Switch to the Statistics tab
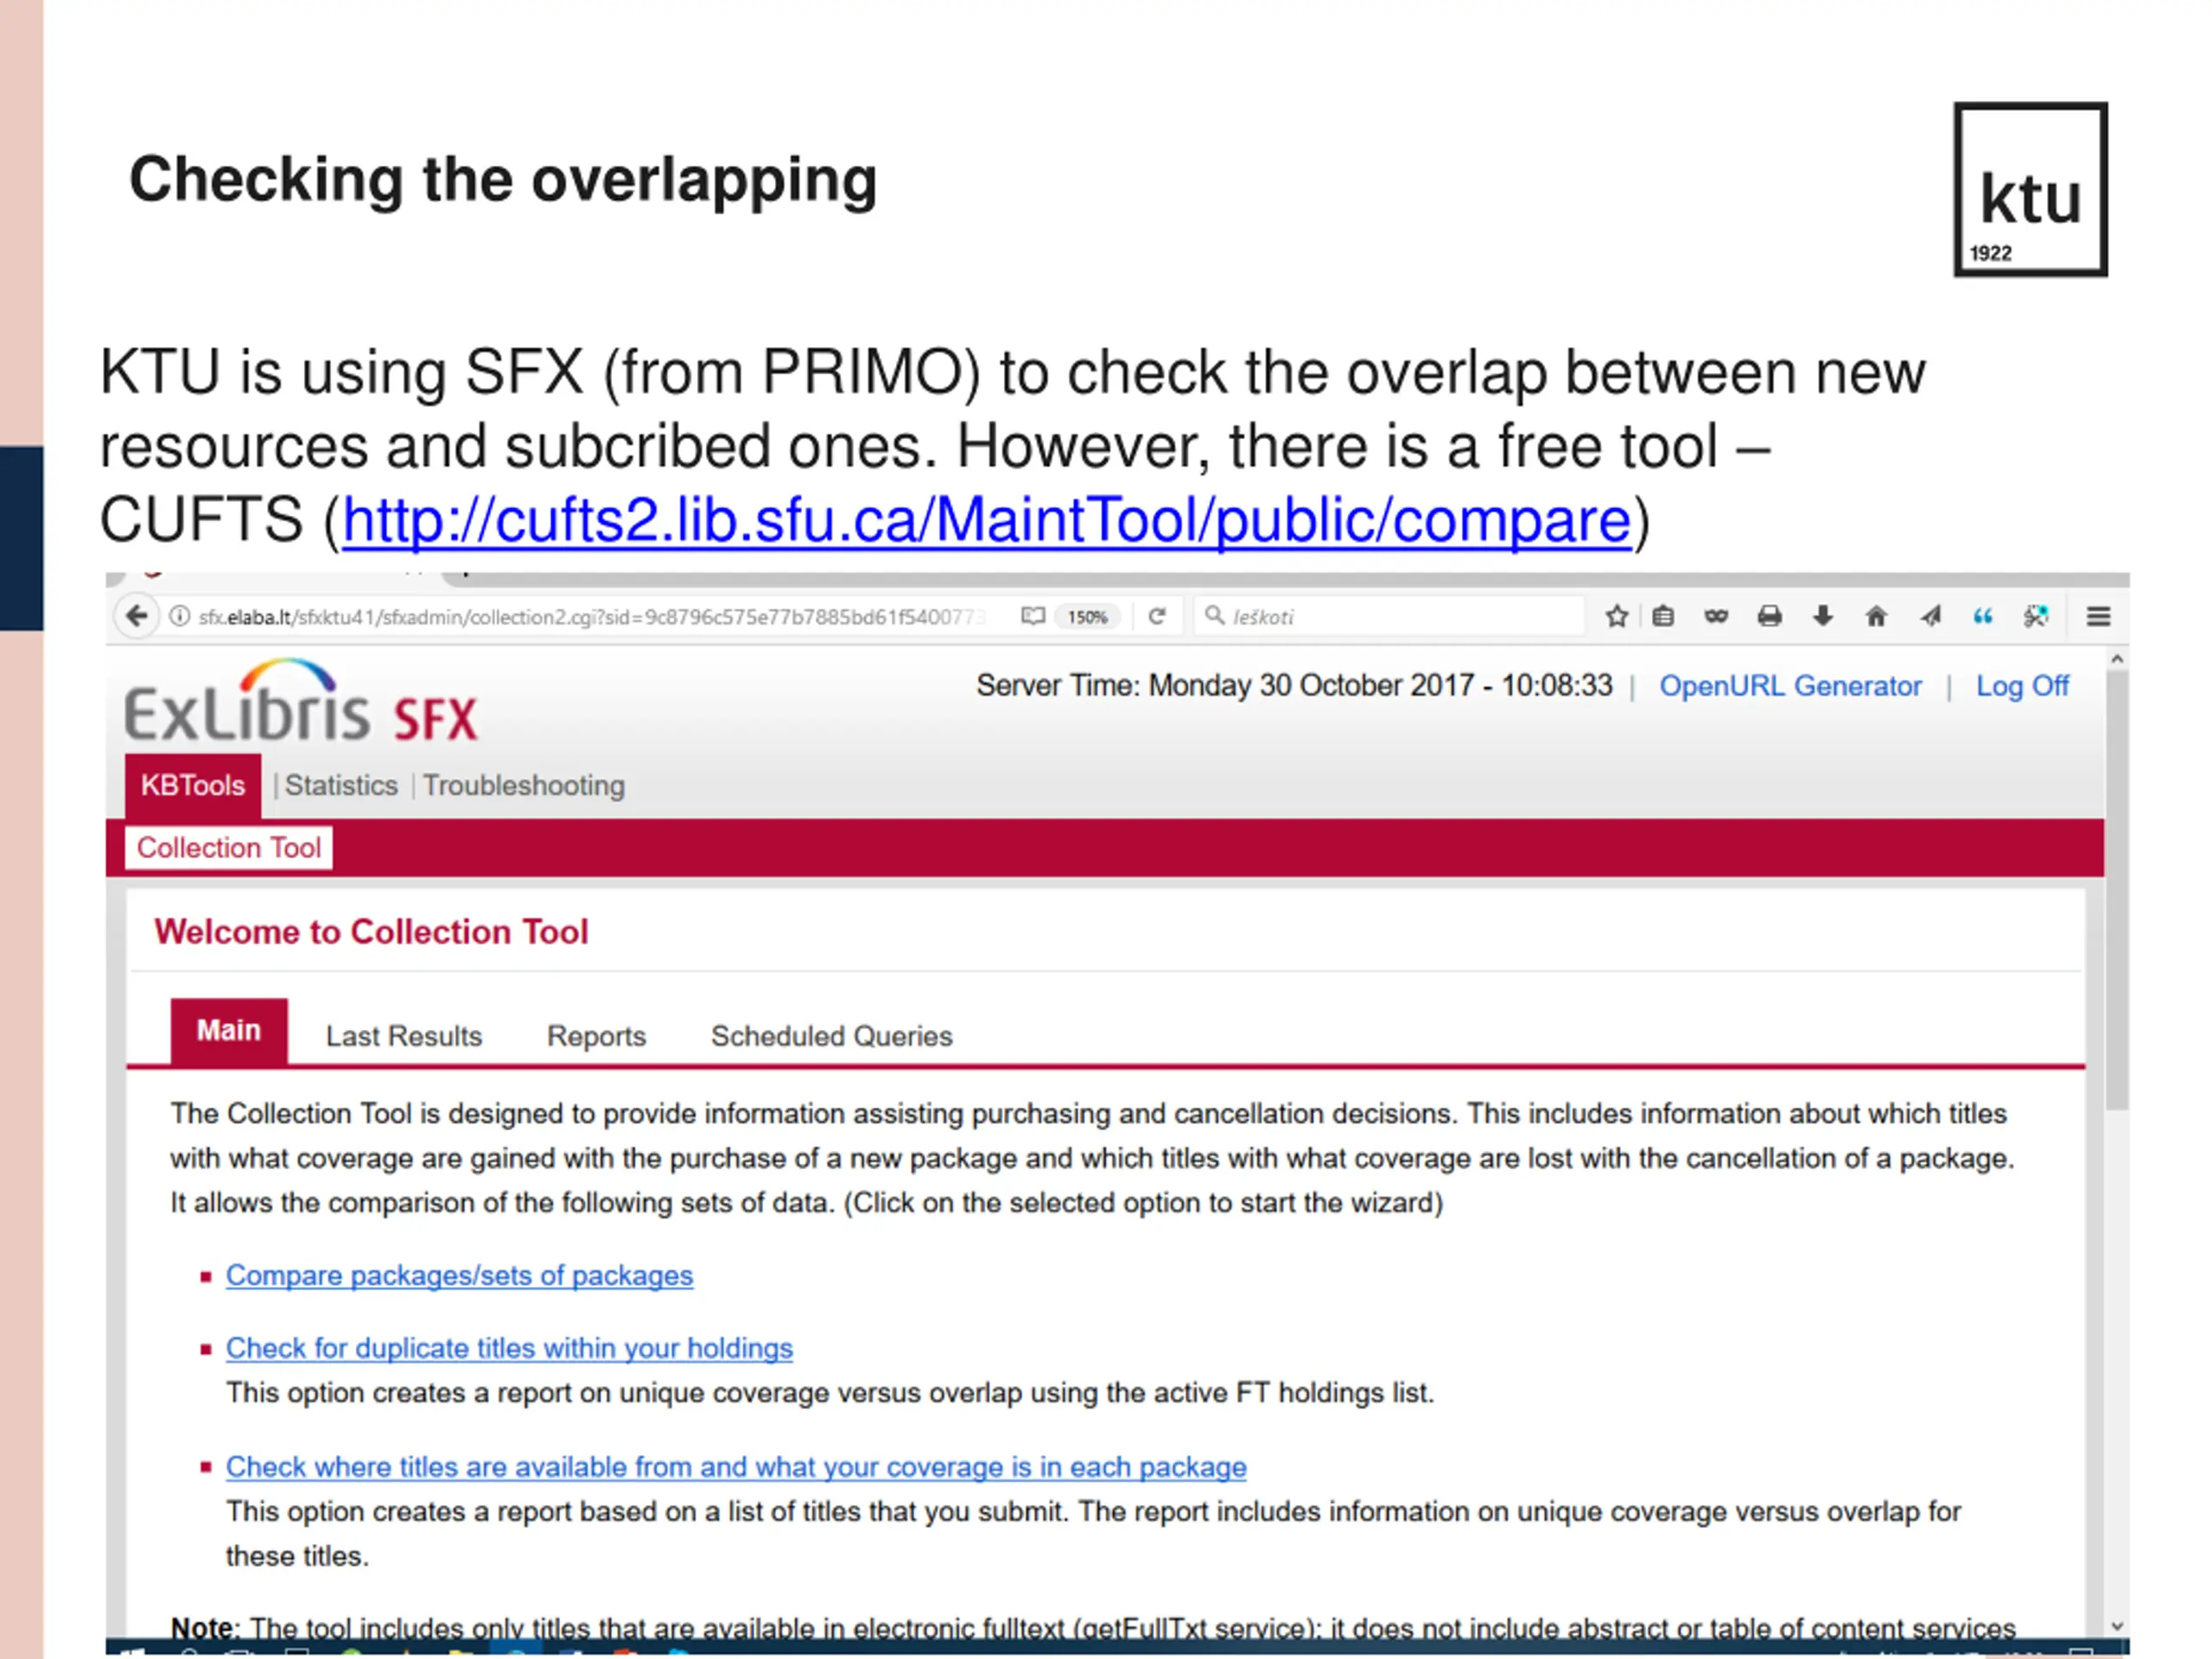Viewport: 2212px width, 1659px height. (341, 785)
